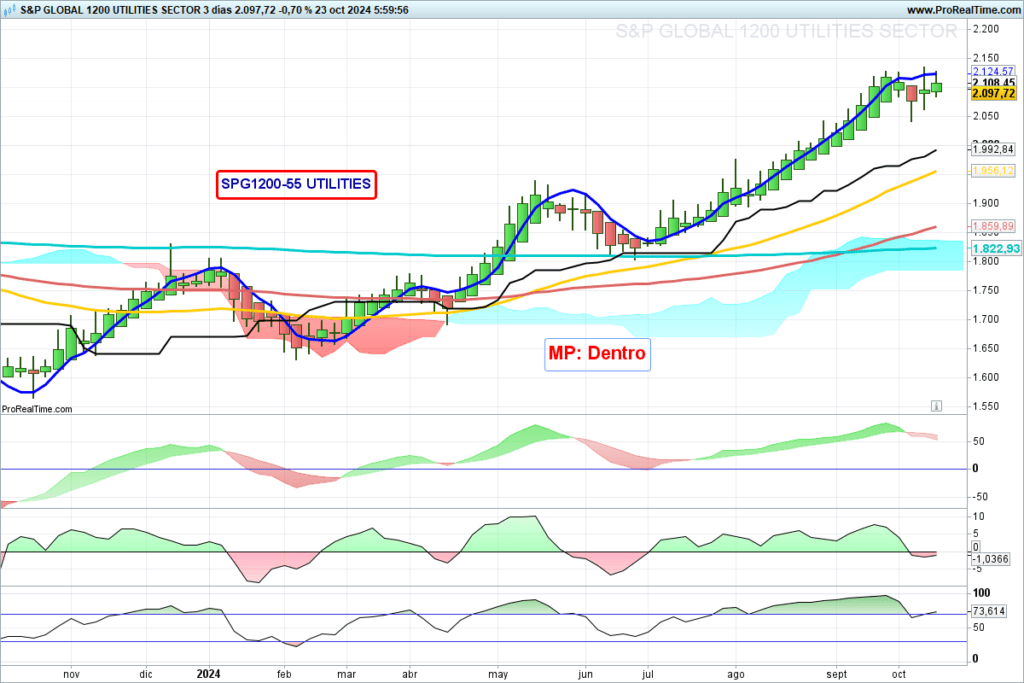This screenshot has width=1024, height=683.
Task: Select the 'MP: Dentro' annotation label
Action: [597, 354]
